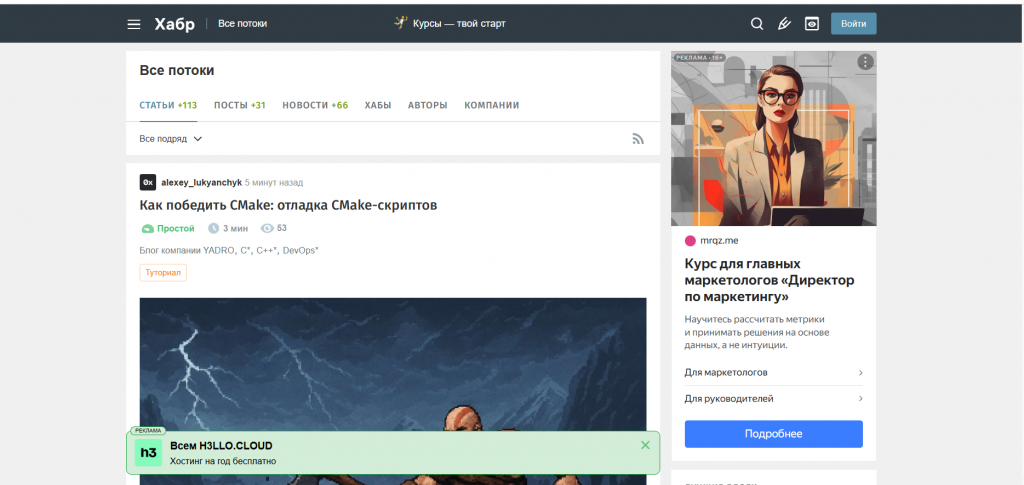
Task: Select the Статьи +113 tab
Action: coord(168,105)
